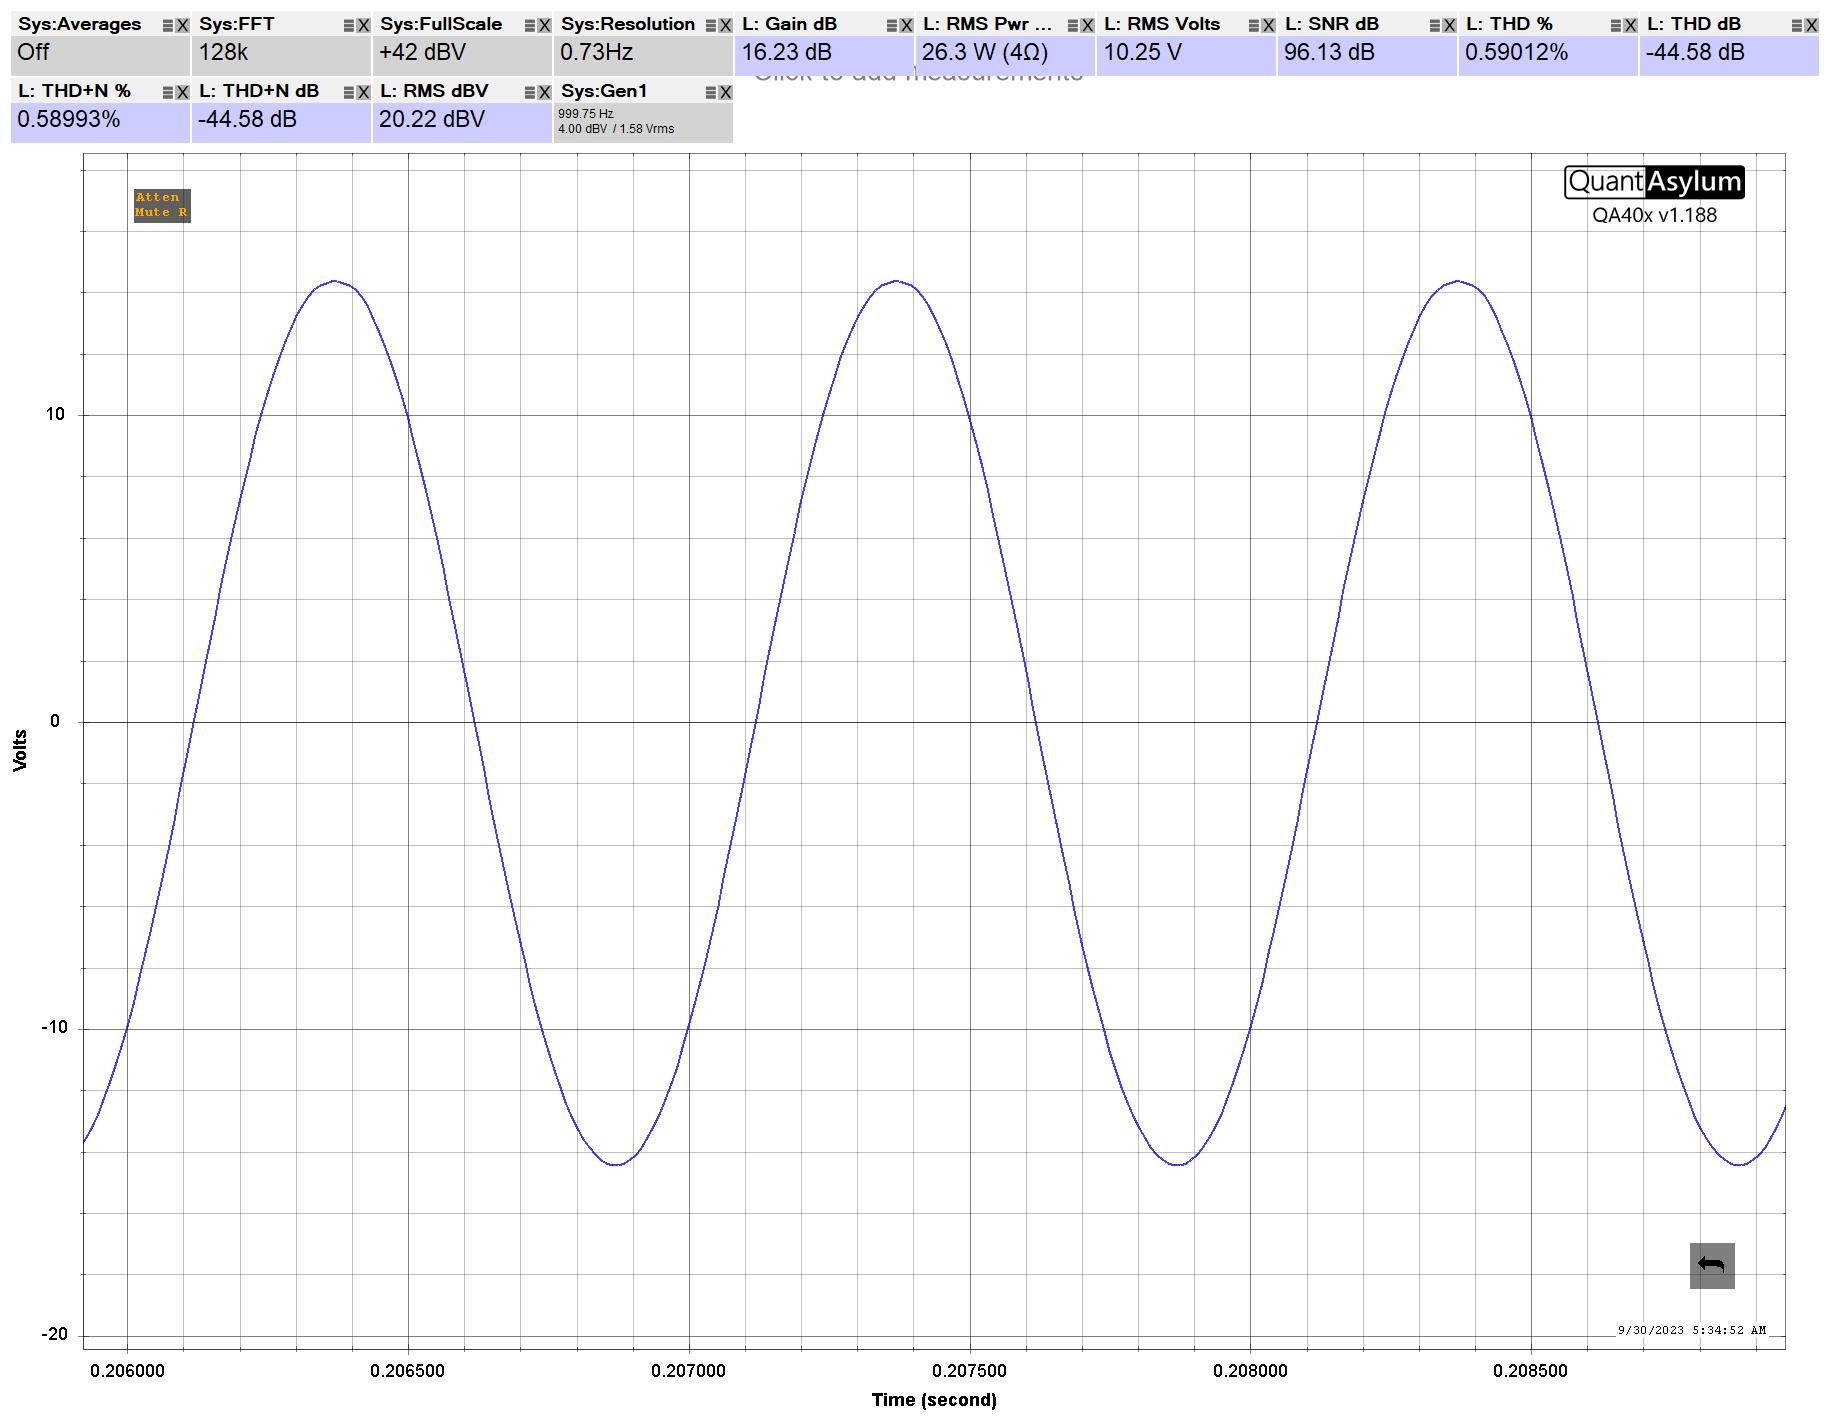Close the L: THD % tile
This screenshot has height=1421, width=1837.
(1631, 25)
